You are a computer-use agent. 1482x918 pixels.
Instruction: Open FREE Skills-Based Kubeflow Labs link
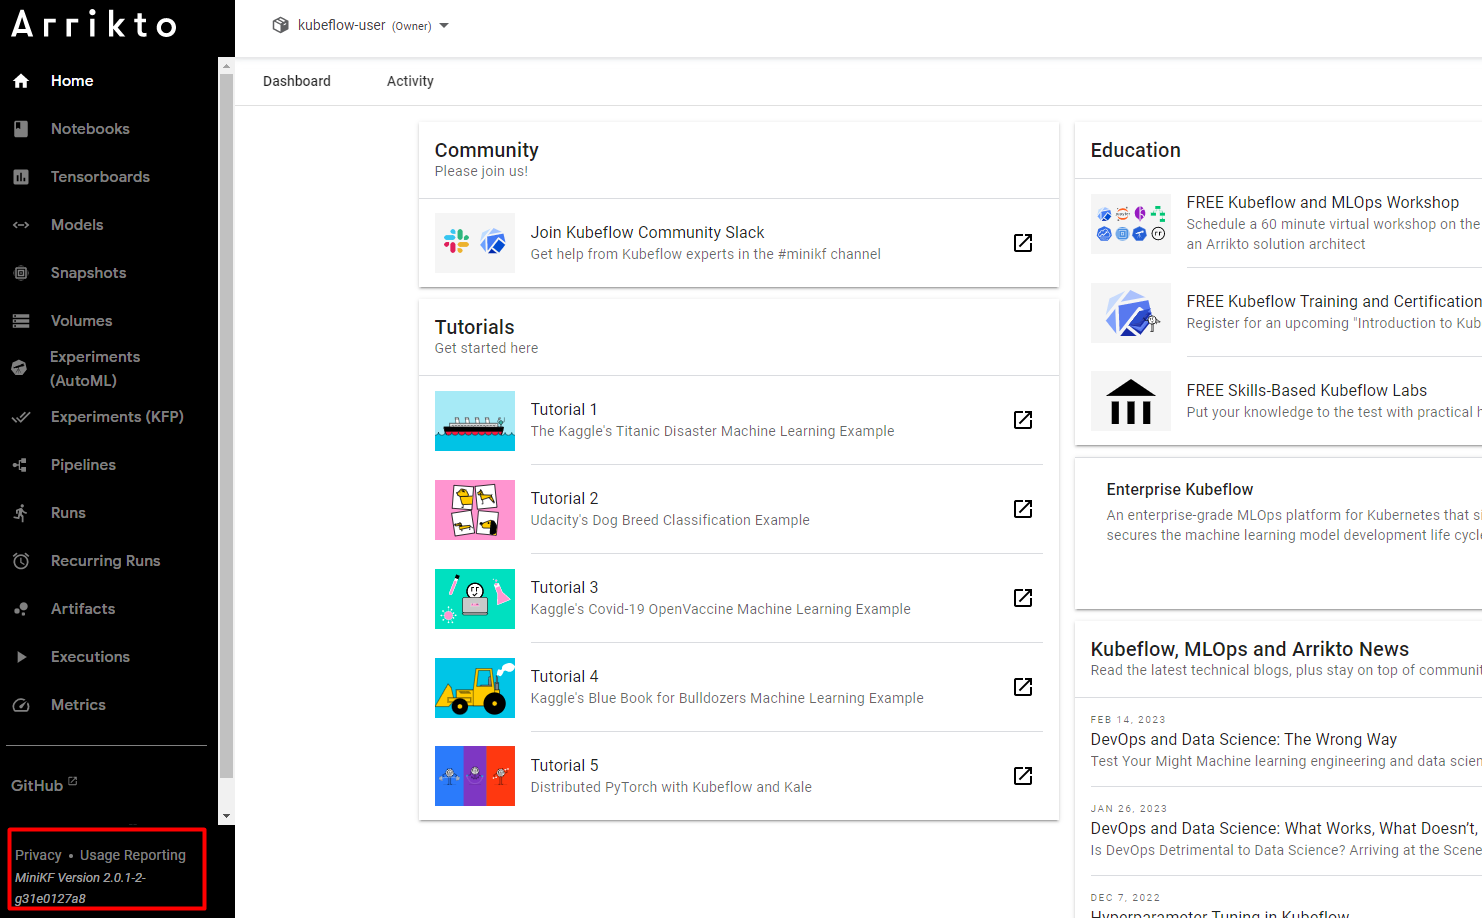point(1306,390)
